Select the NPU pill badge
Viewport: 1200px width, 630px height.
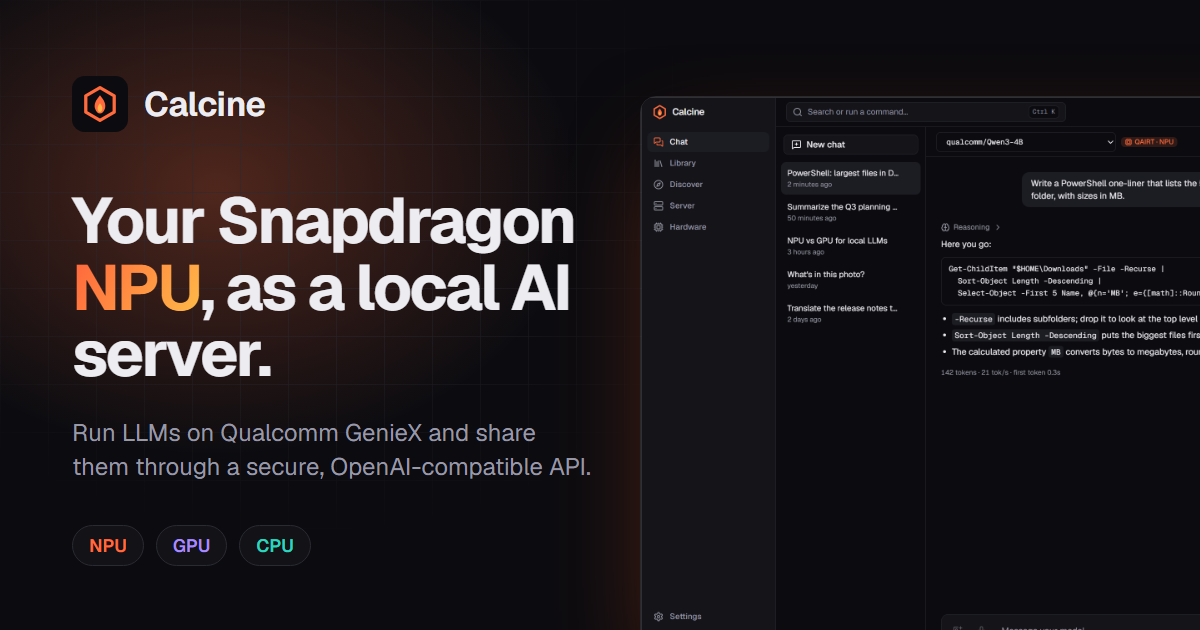108,546
